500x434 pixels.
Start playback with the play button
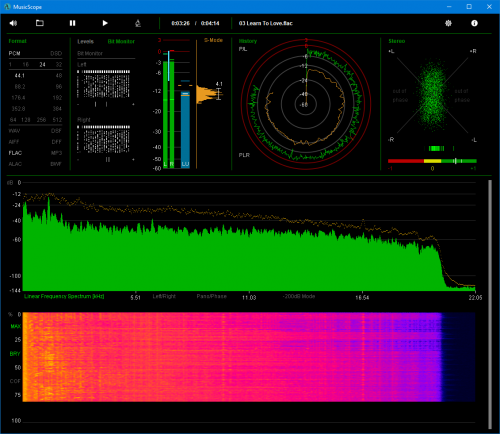[x=105, y=23]
